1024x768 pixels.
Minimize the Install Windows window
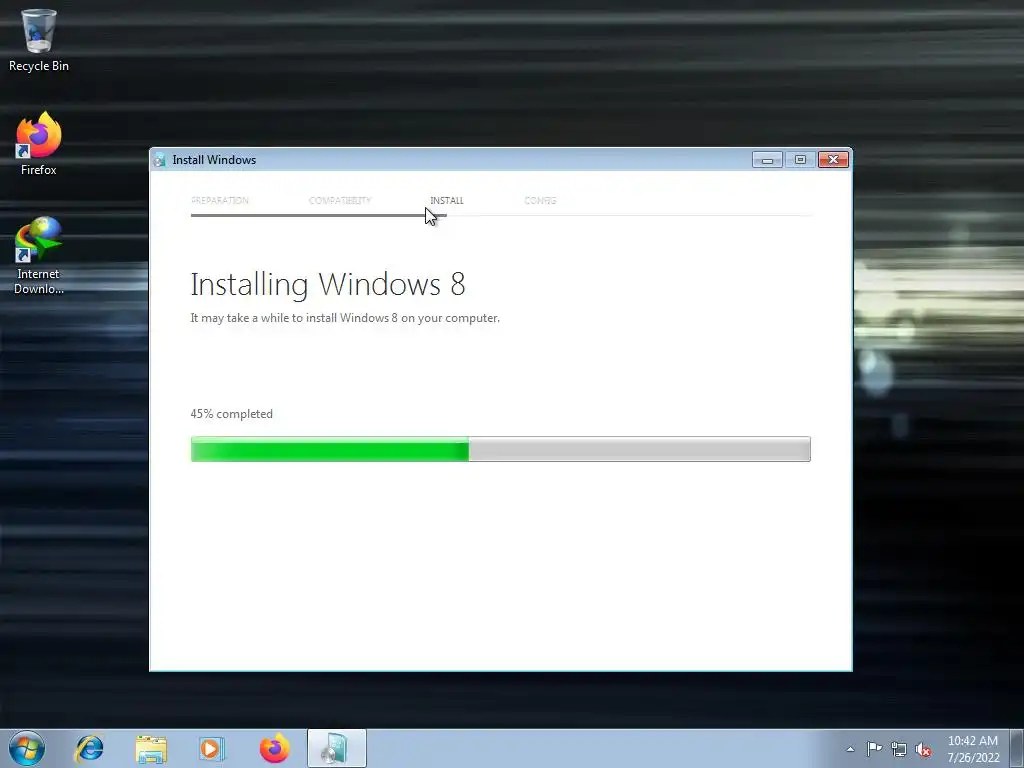point(767,159)
